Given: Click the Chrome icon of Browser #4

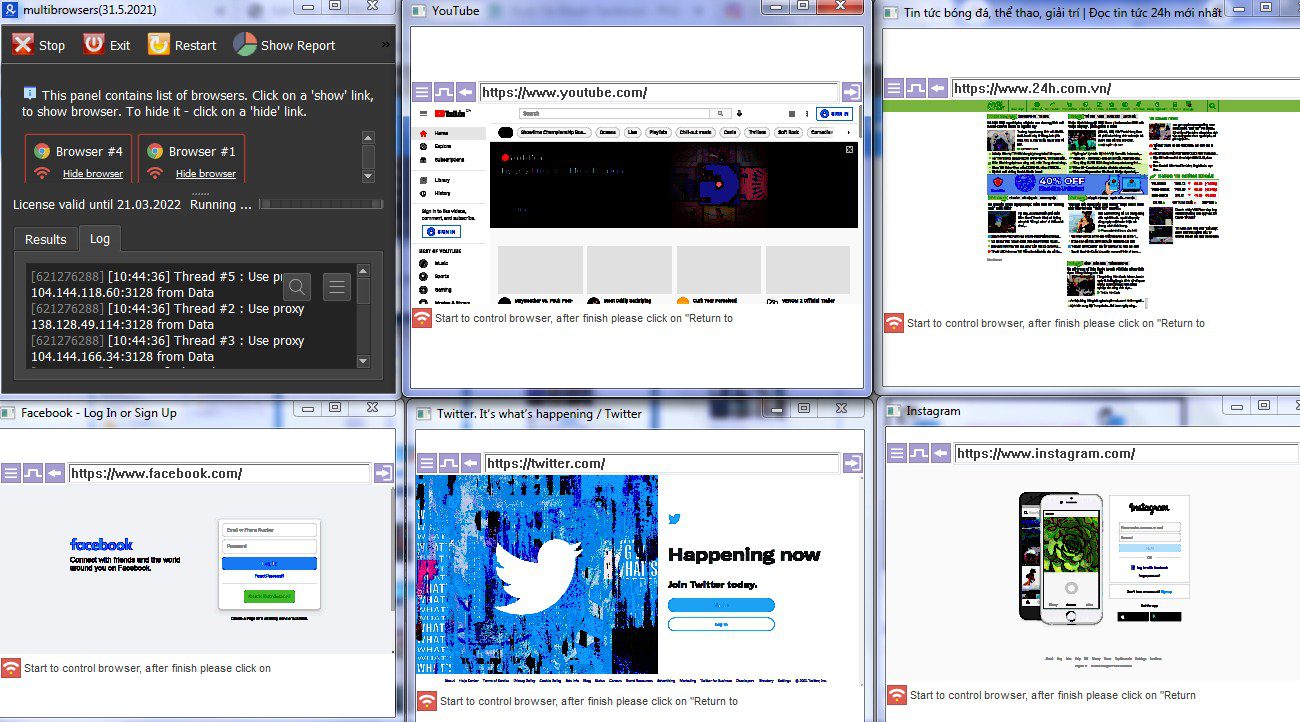Looking at the screenshot, I should (42, 151).
